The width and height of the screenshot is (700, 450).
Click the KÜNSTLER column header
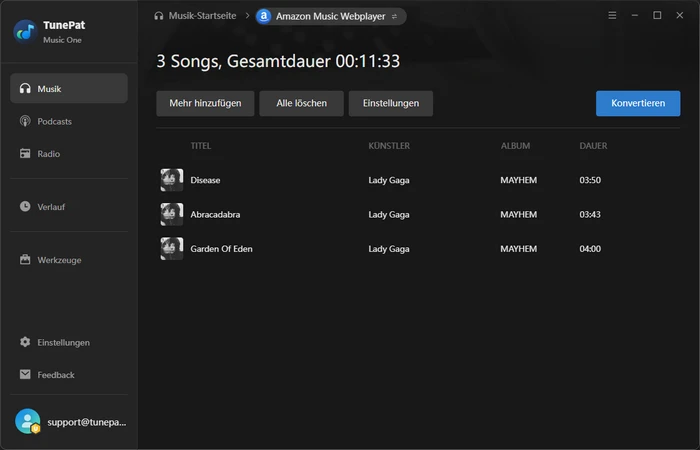pos(389,146)
